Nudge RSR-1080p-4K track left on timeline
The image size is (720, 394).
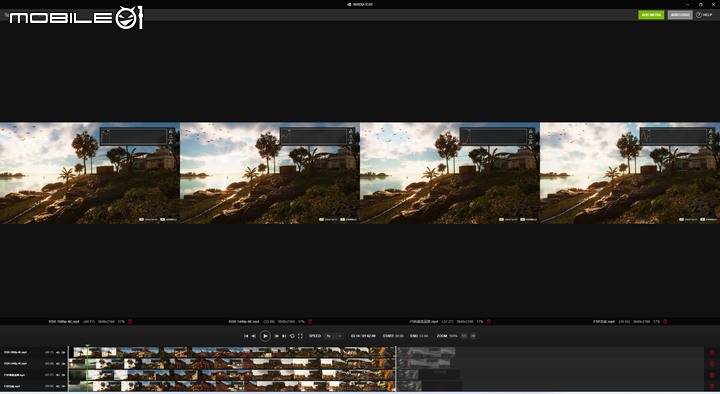point(58,353)
